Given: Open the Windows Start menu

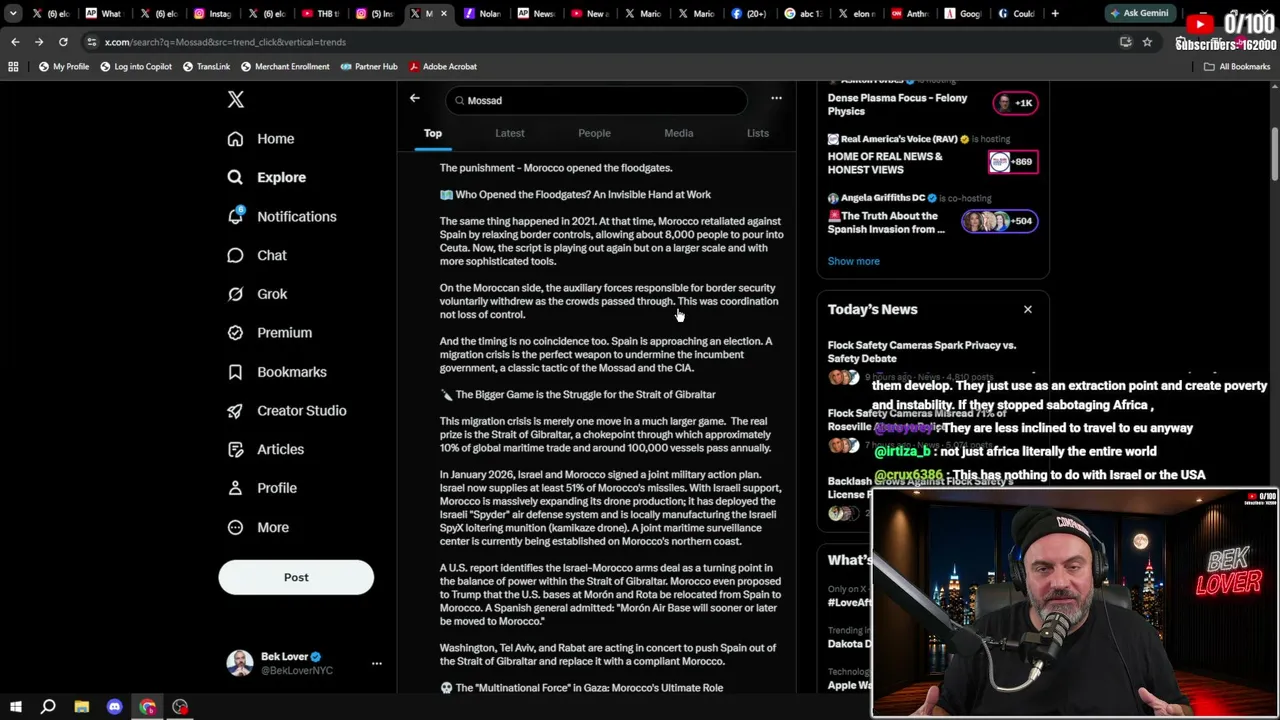Looking at the screenshot, I should click(16, 707).
